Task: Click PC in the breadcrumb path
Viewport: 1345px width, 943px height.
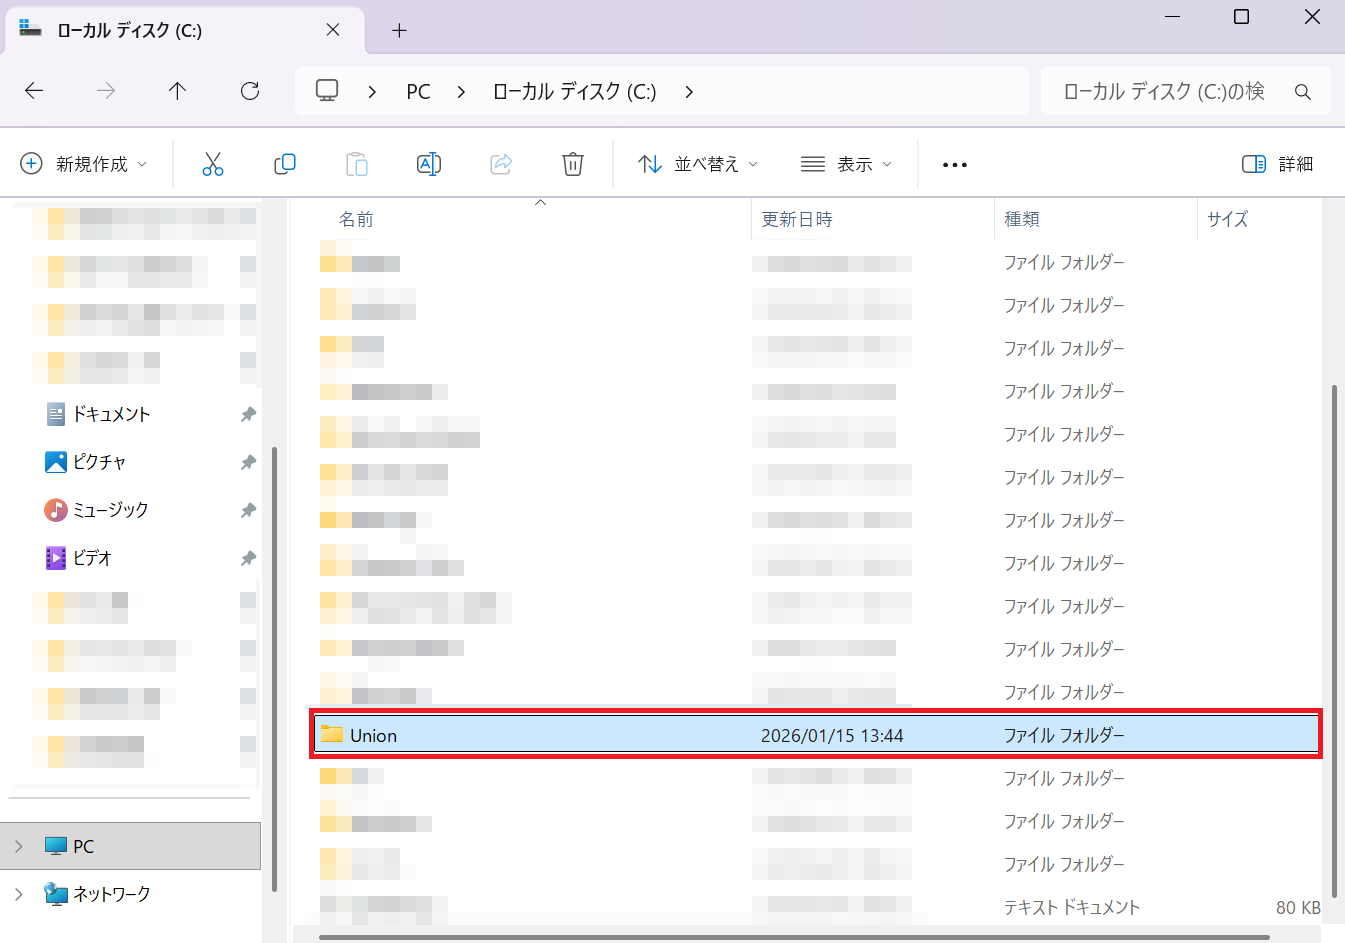Action: (418, 92)
